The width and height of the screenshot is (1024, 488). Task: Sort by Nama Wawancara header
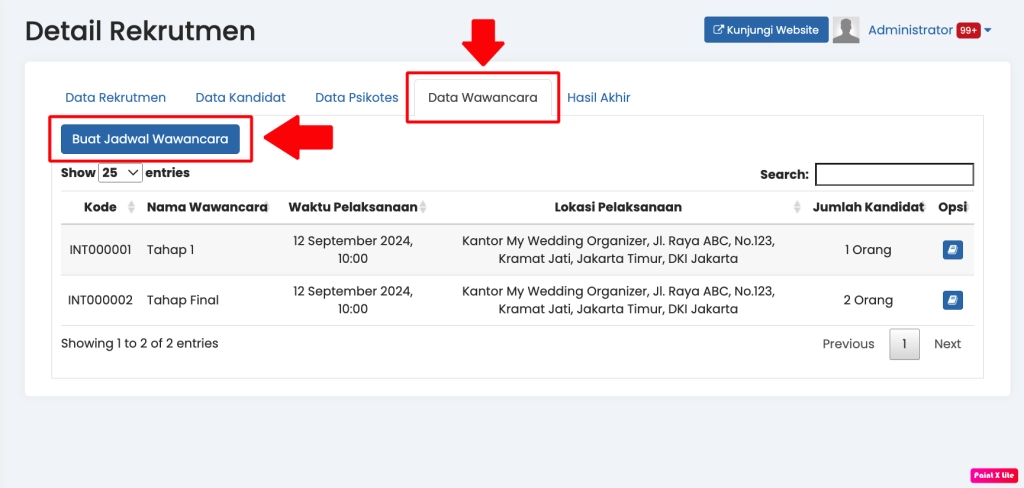(207, 207)
